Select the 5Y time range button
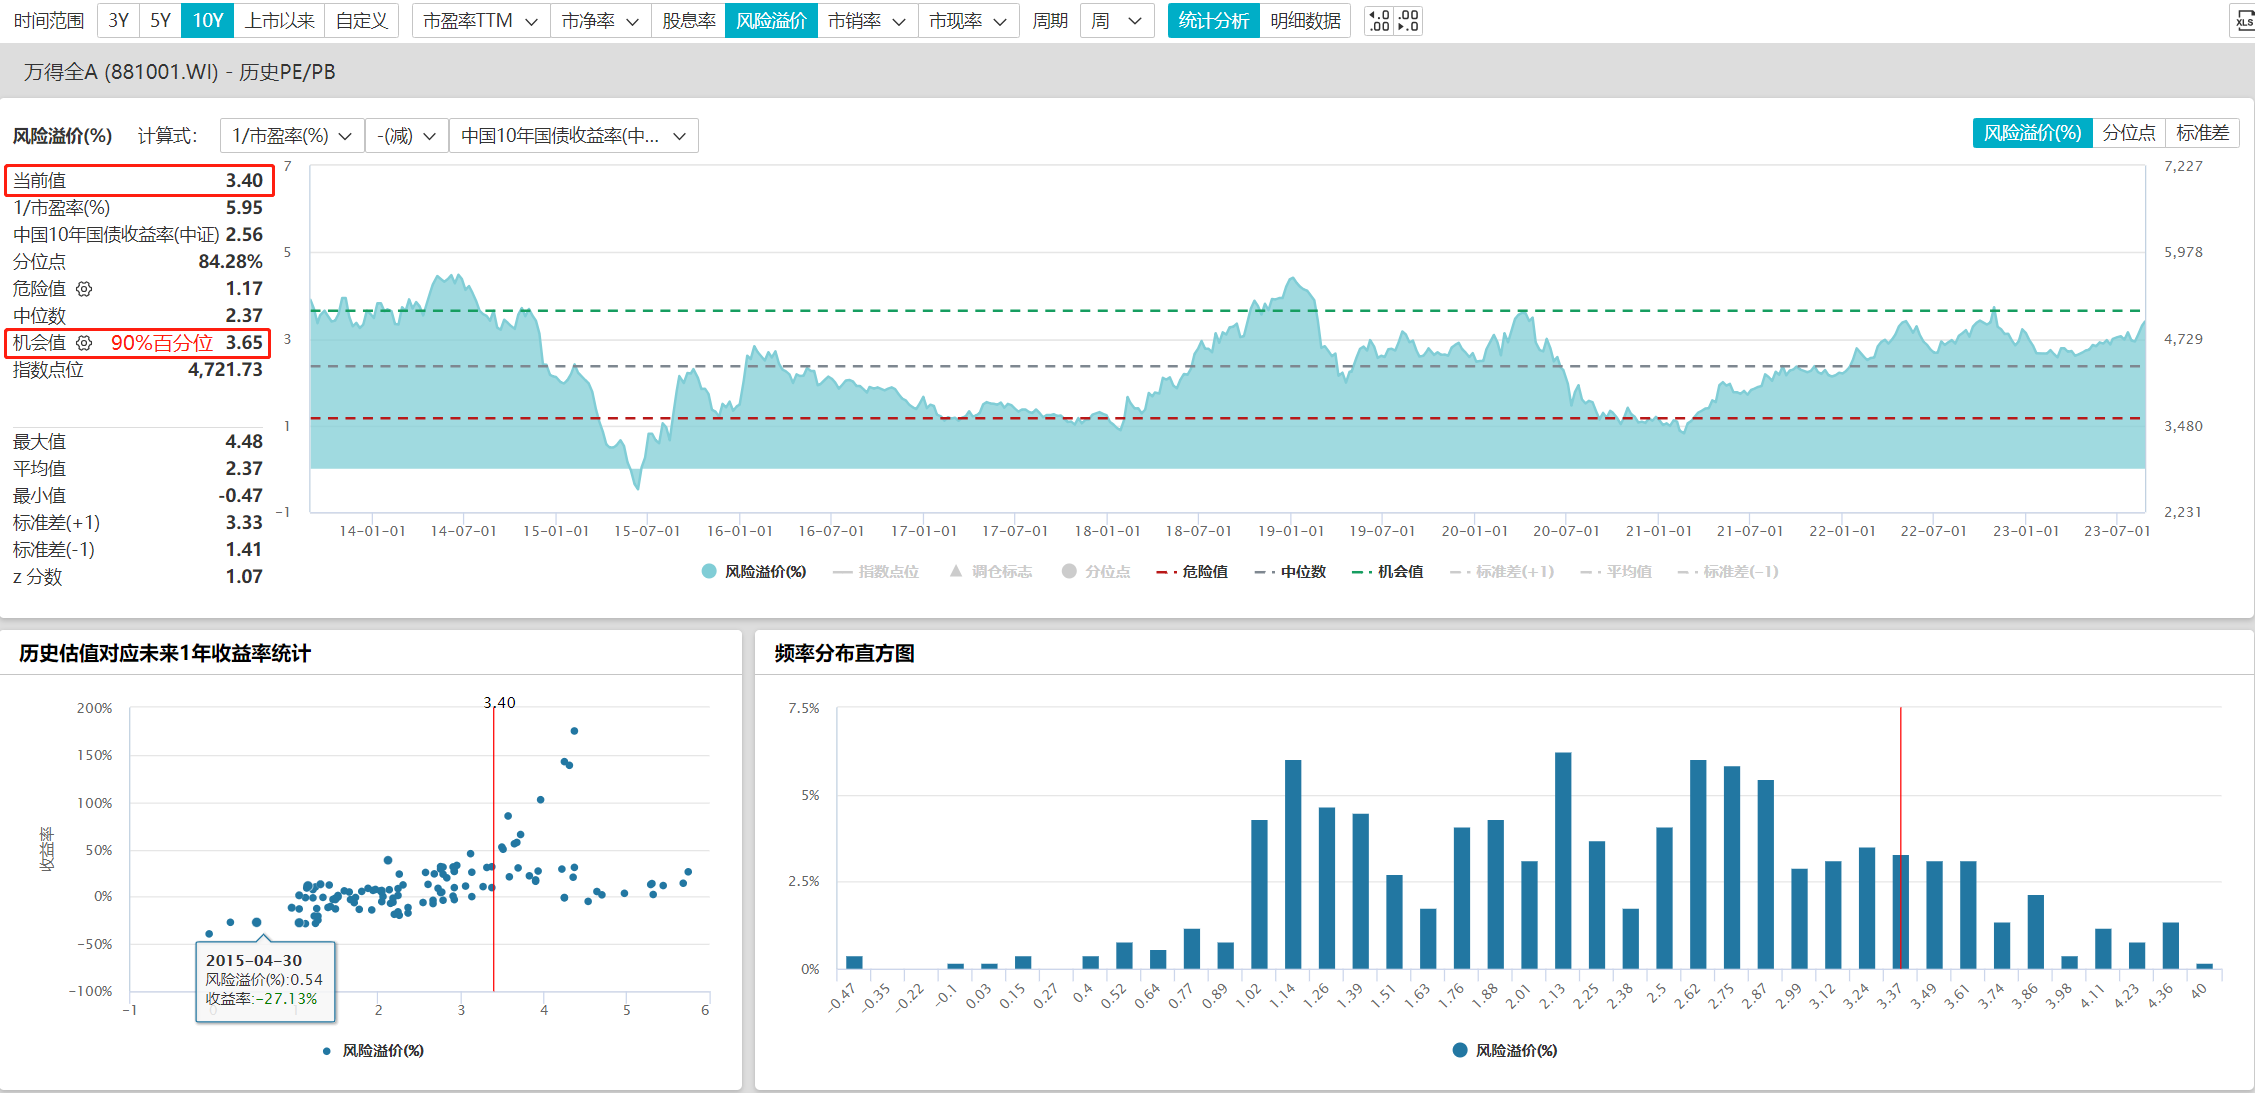The height and width of the screenshot is (1093, 2255). click(x=160, y=21)
